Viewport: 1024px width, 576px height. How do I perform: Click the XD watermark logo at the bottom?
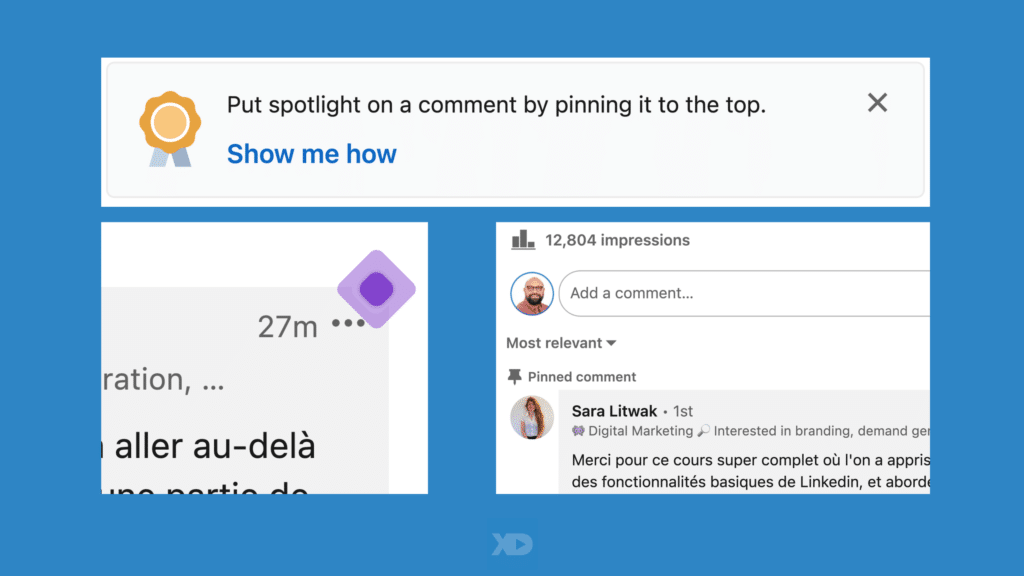point(511,544)
